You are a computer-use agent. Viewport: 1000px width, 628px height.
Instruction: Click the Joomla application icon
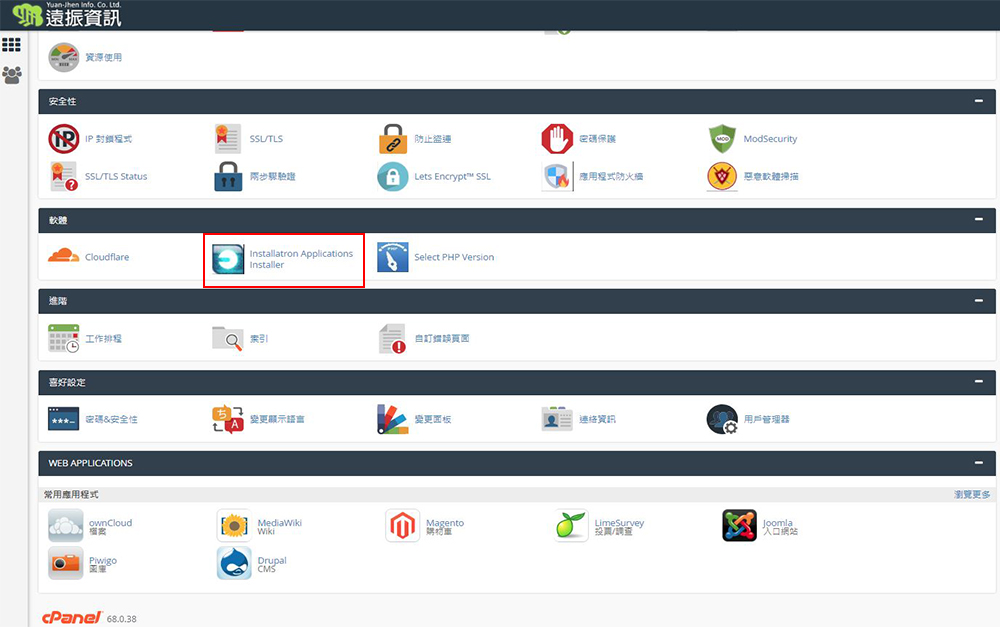click(739, 526)
